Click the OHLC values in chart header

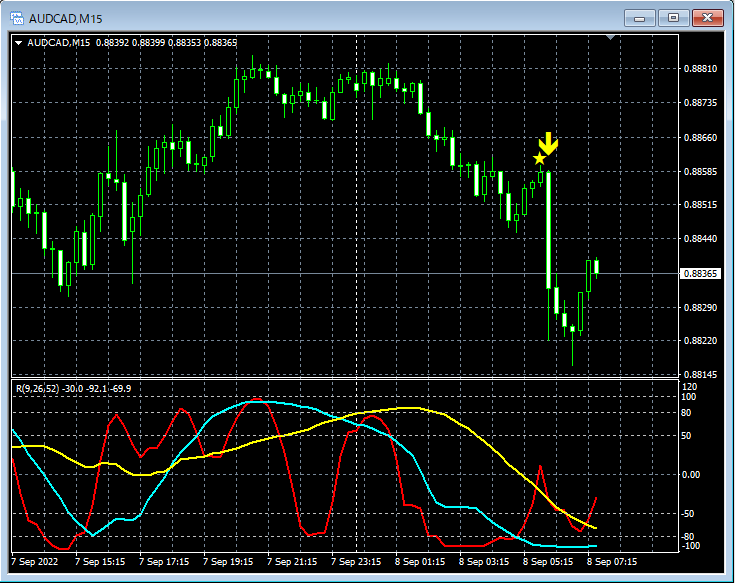click(x=167, y=43)
